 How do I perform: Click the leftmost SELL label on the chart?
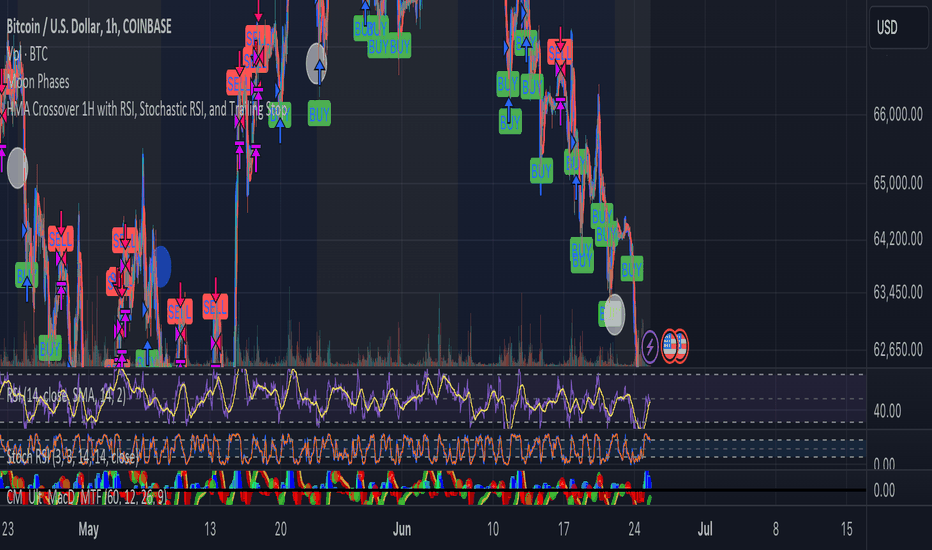point(61,239)
